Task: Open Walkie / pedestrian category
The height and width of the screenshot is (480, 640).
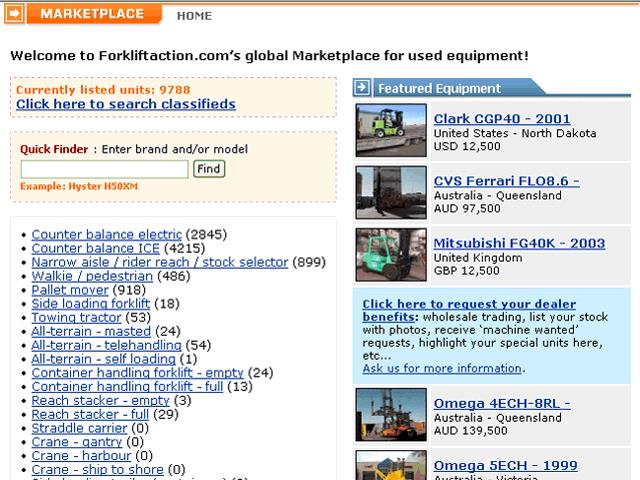Action: 92,276
